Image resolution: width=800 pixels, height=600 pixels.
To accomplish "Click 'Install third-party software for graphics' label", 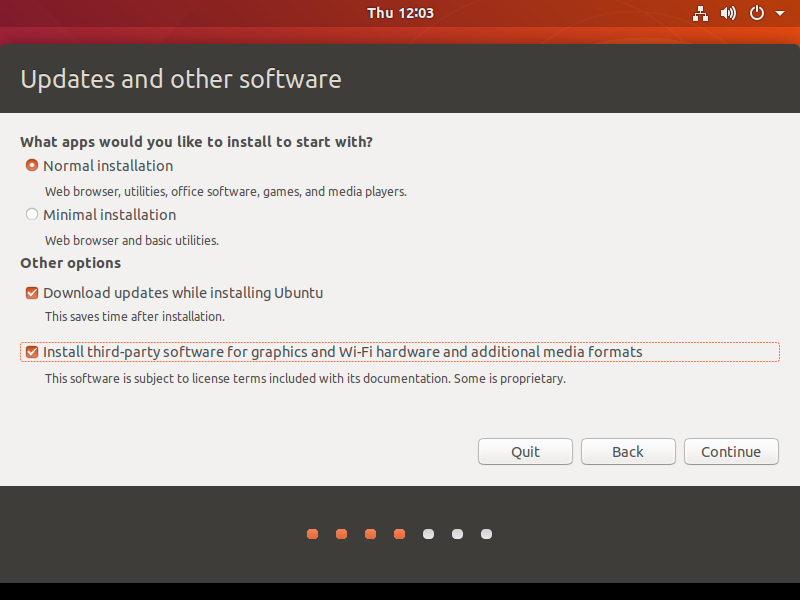I will (343, 352).
